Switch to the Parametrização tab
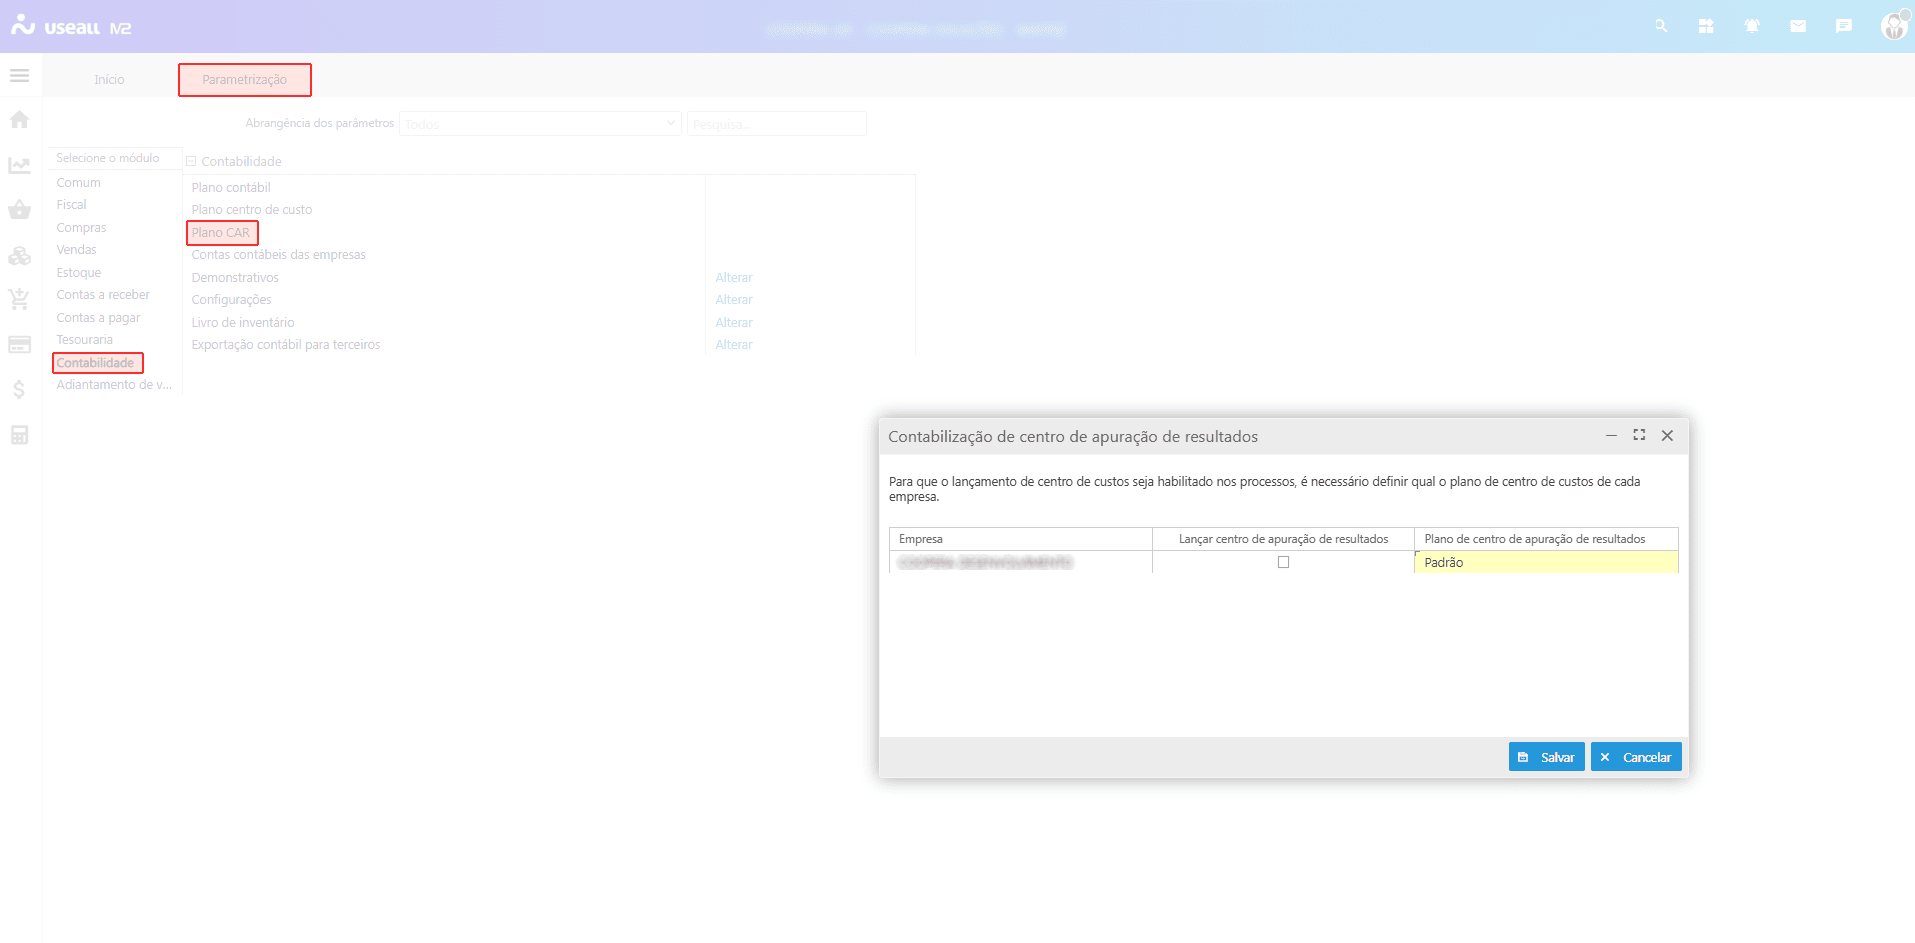This screenshot has height=943, width=1915. tap(244, 80)
